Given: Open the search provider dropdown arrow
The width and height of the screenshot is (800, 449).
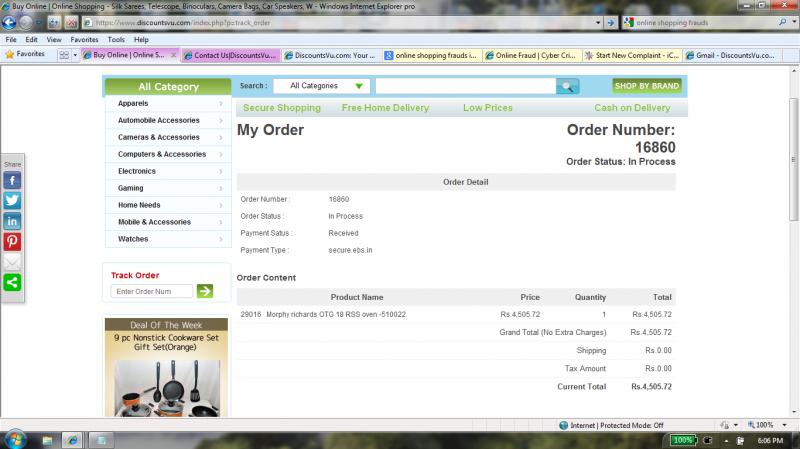Looking at the screenshot, I should pyautogui.click(x=794, y=22).
